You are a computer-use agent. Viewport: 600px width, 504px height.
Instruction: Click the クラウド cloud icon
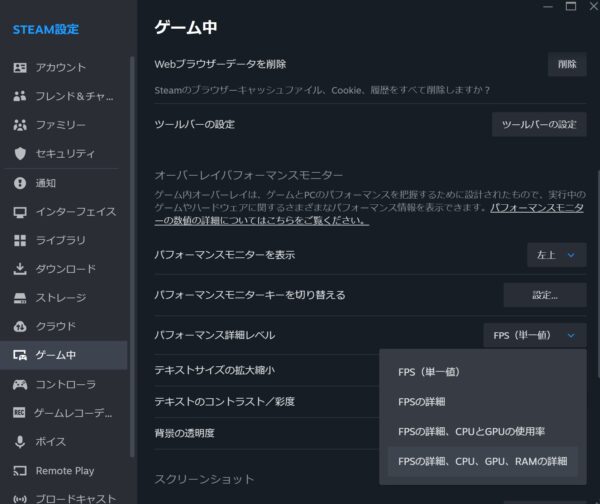tap(20, 326)
